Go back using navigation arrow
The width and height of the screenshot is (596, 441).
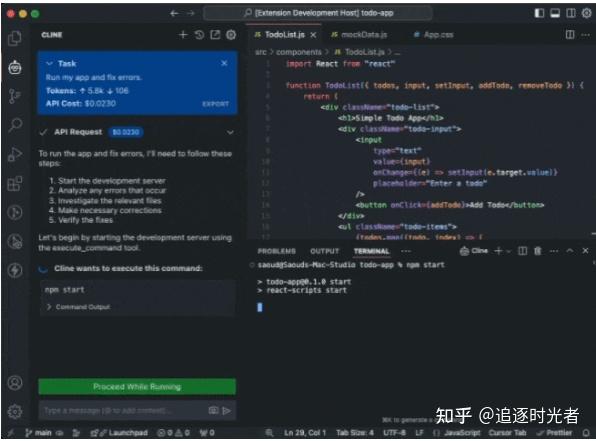point(174,13)
